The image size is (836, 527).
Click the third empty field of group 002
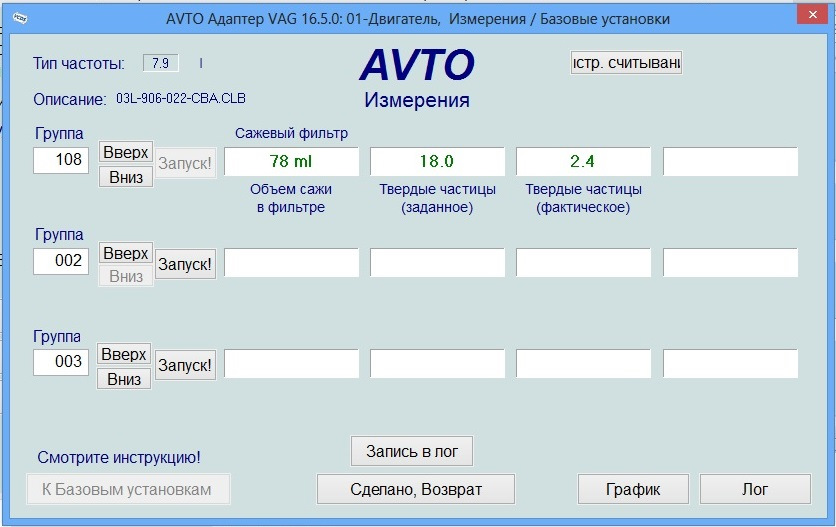click(583, 262)
